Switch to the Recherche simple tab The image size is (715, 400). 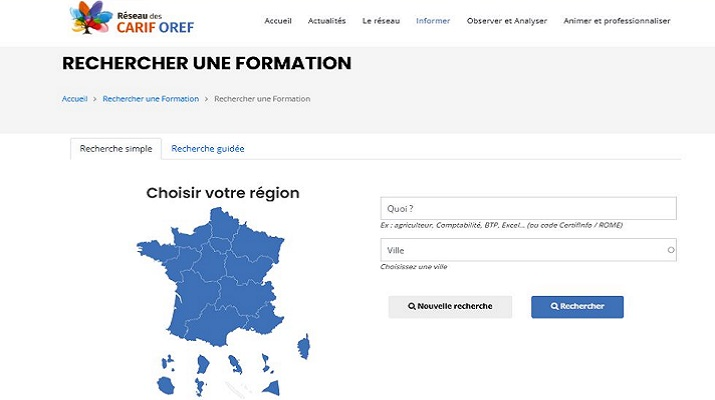coord(116,148)
